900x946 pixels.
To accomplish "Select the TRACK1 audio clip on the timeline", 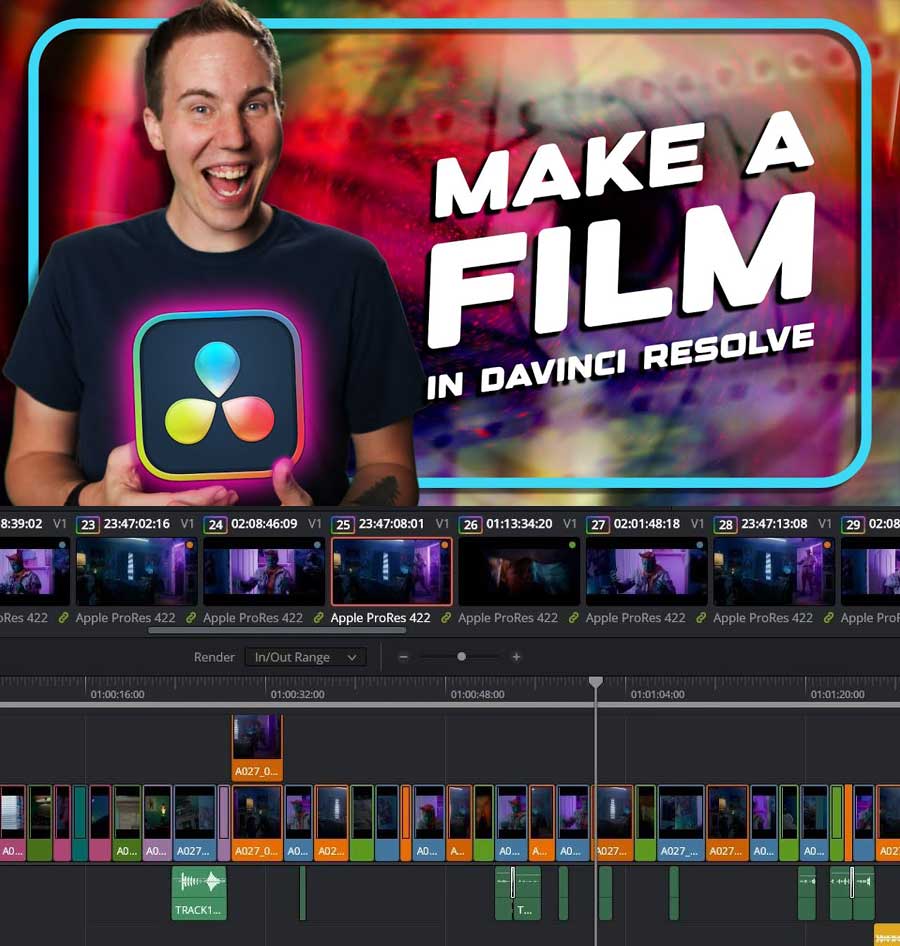I will (199, 893).
